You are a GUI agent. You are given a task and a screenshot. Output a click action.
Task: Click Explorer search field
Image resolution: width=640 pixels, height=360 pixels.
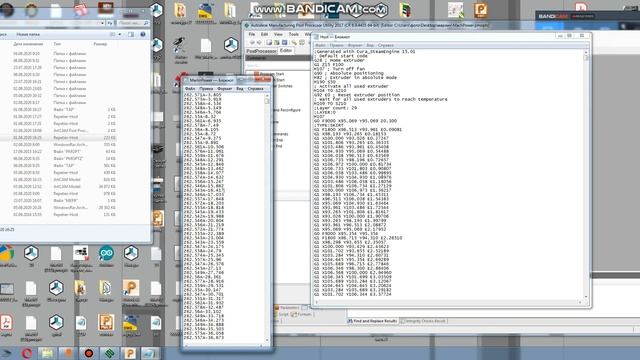pyautogui.click(x=133, y=23)
